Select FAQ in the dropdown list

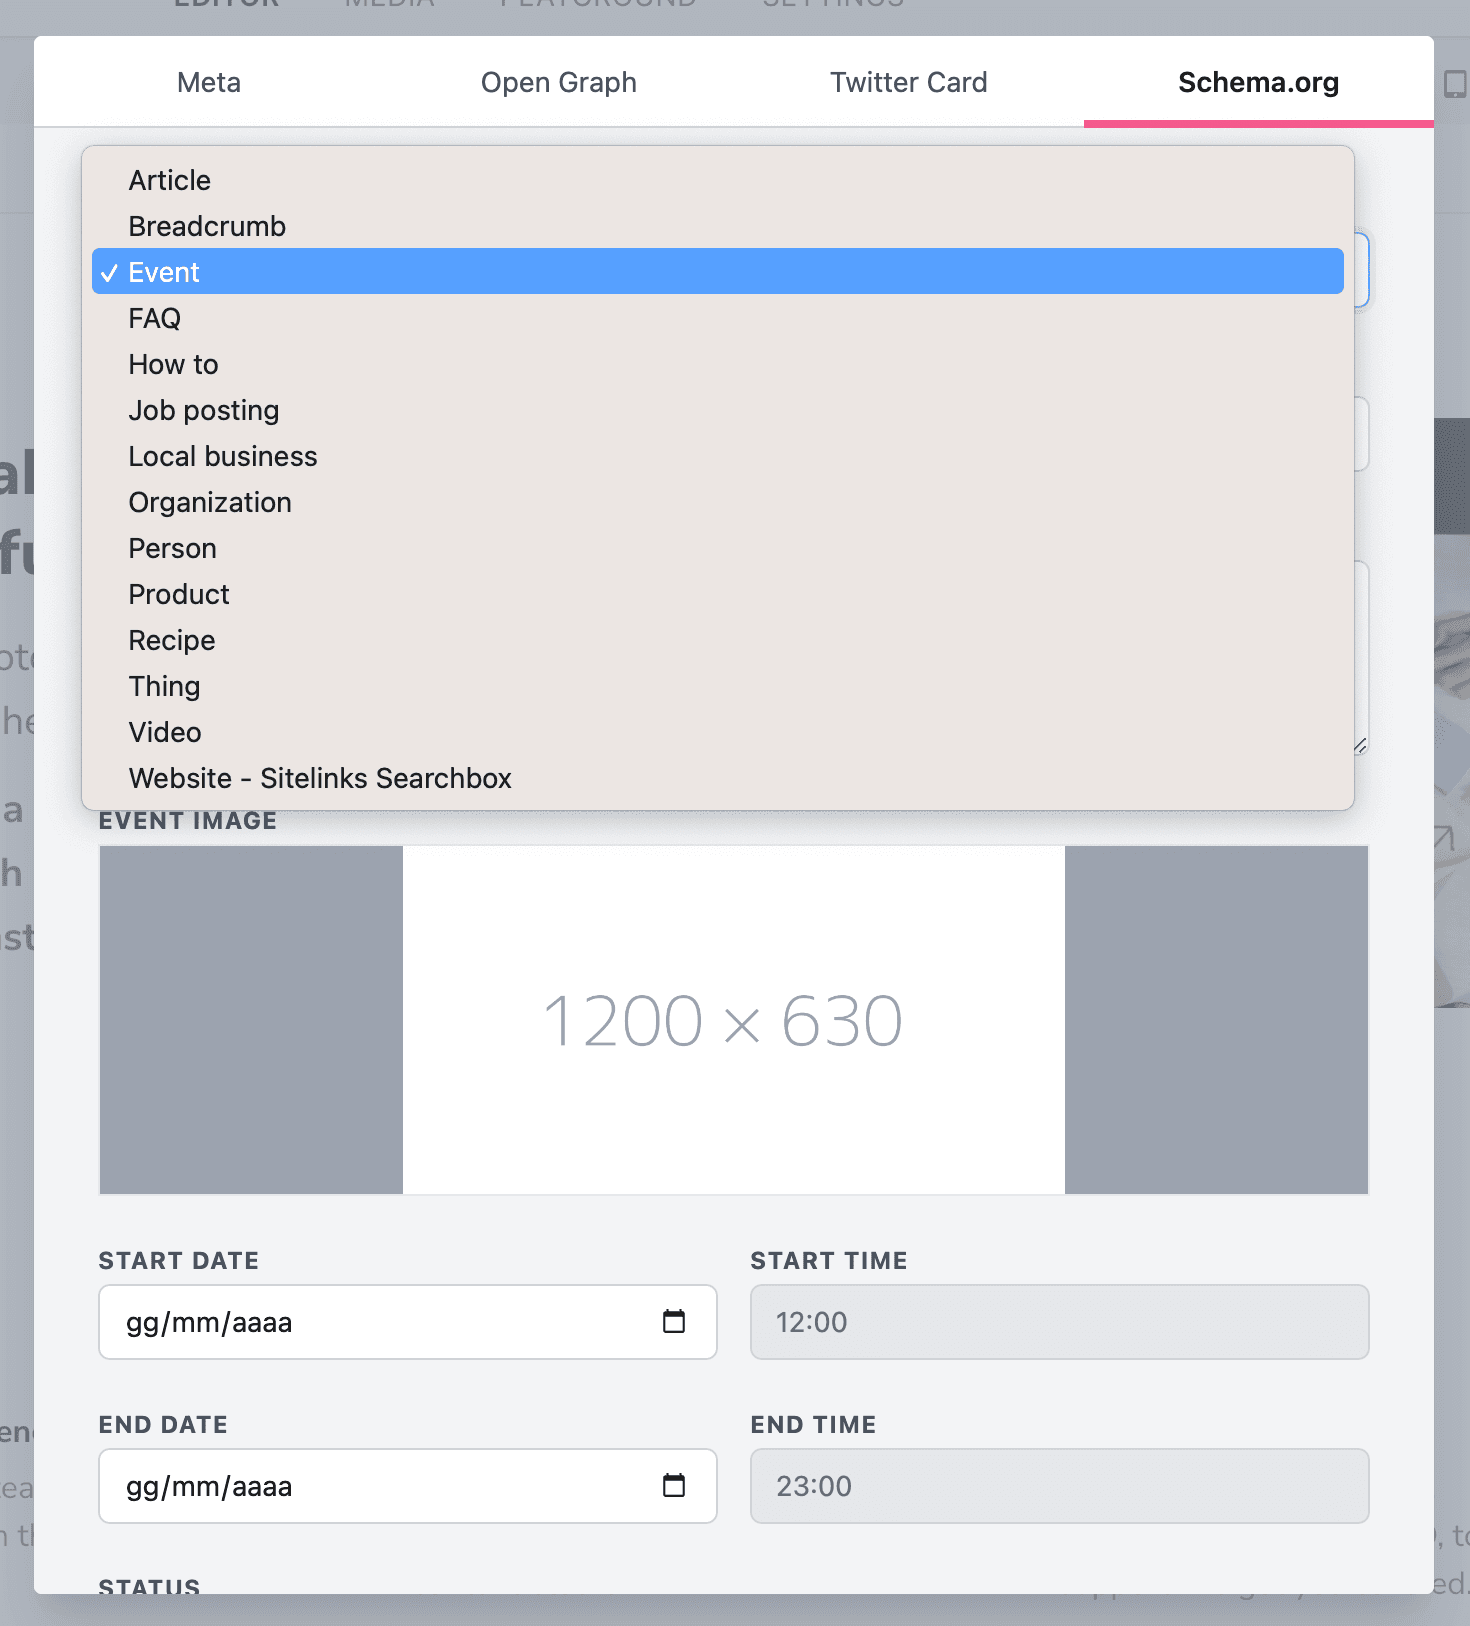point(155,318)
